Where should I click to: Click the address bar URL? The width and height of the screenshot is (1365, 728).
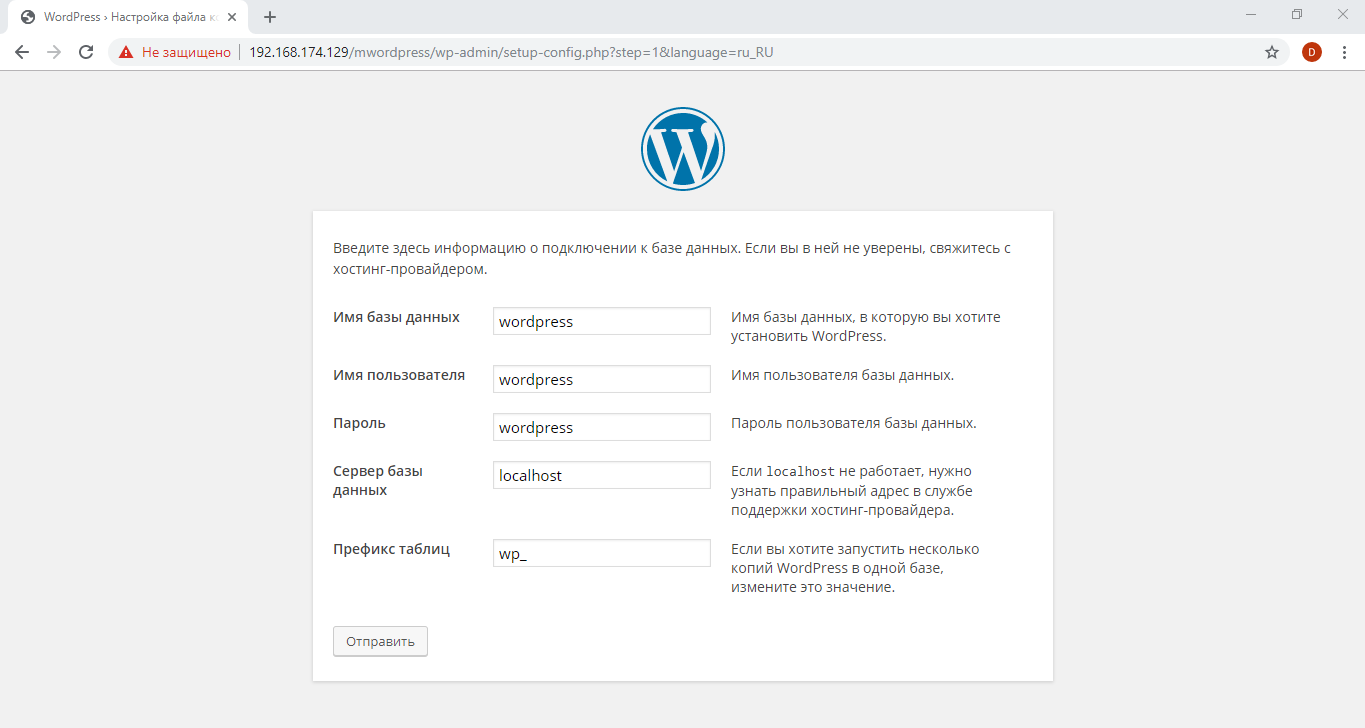pos(511,52)
